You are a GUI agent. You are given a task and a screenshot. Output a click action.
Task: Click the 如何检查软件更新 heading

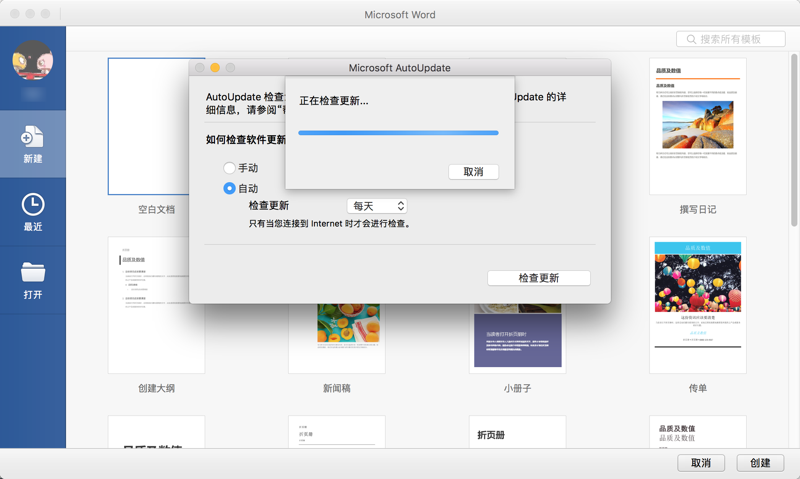tap(245, 140)
